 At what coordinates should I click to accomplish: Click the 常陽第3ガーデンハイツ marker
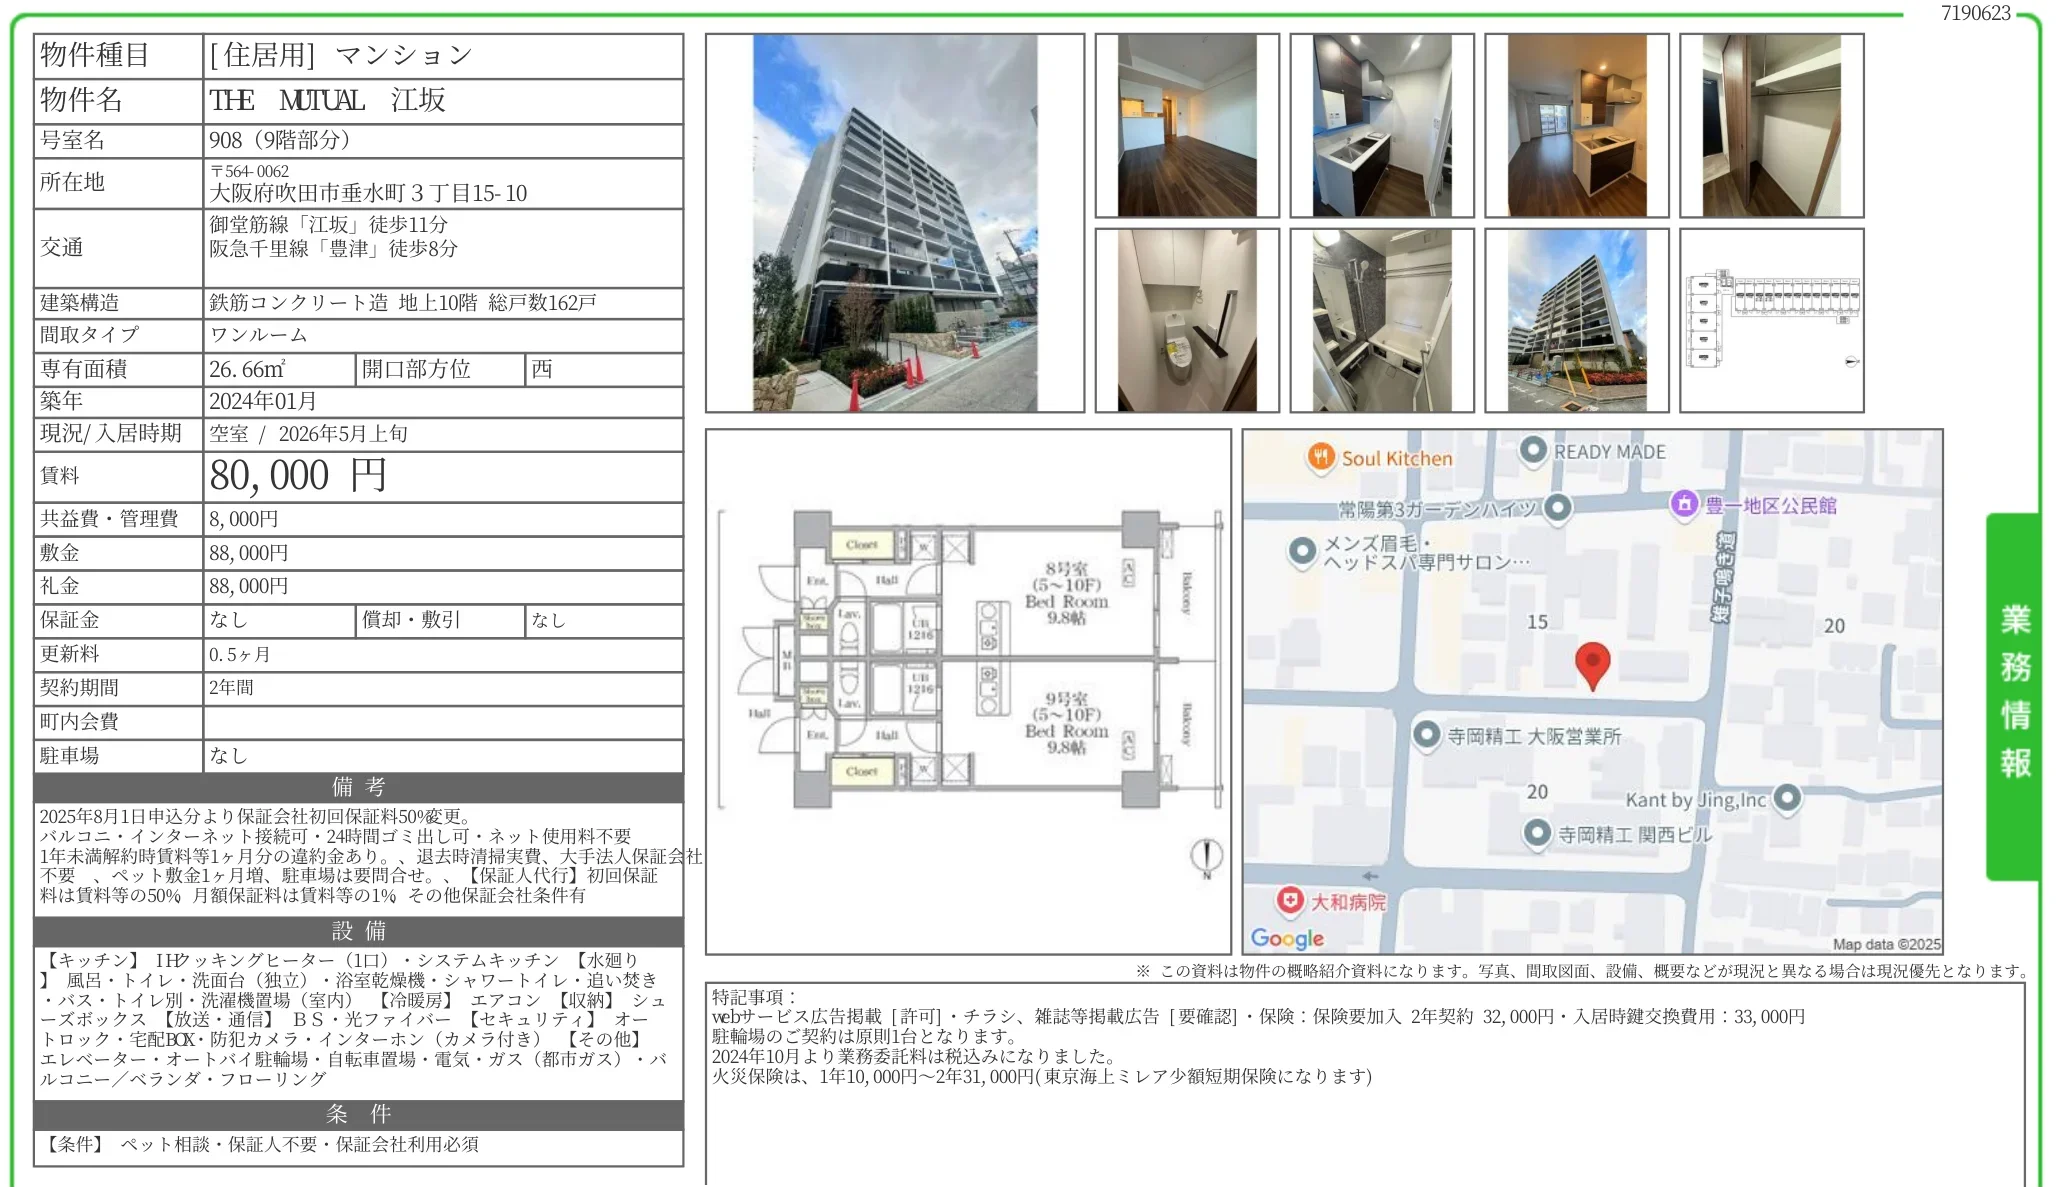click(x=1557, y=509)
